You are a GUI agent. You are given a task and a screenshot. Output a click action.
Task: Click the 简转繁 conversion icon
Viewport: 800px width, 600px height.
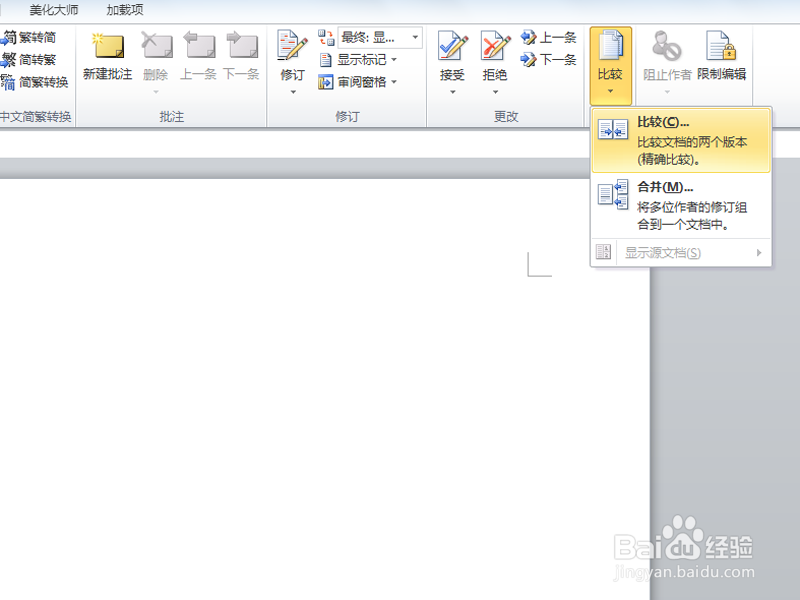pos(8,60)
